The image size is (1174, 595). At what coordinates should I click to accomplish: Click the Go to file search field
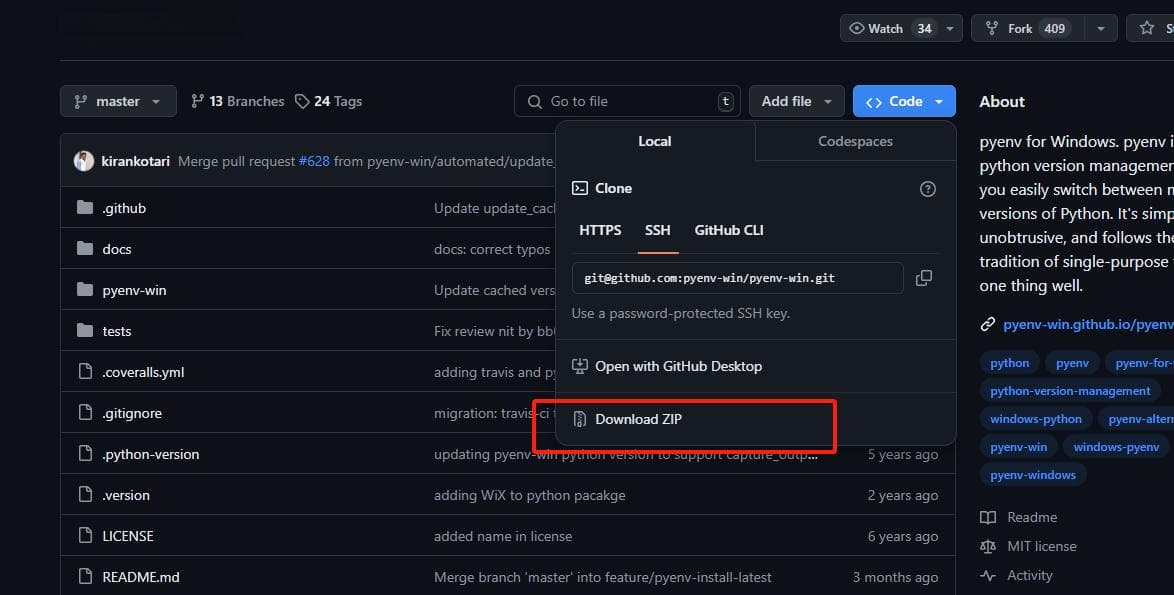point(627,101)
